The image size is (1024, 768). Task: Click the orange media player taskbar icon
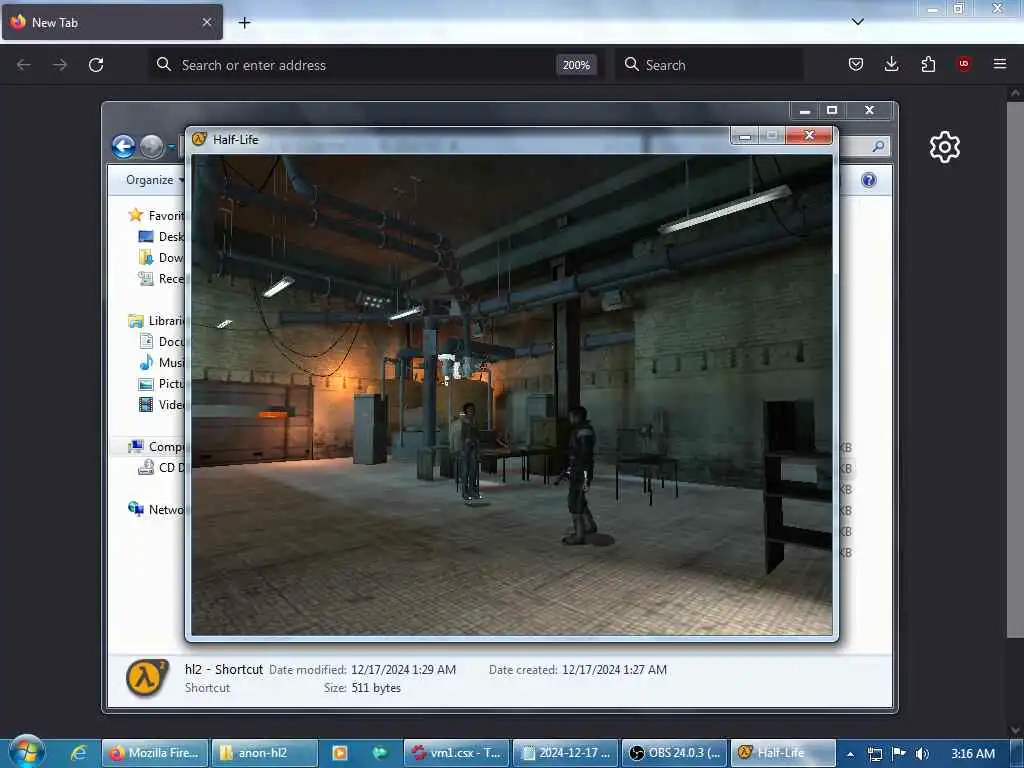click(340, 753)
